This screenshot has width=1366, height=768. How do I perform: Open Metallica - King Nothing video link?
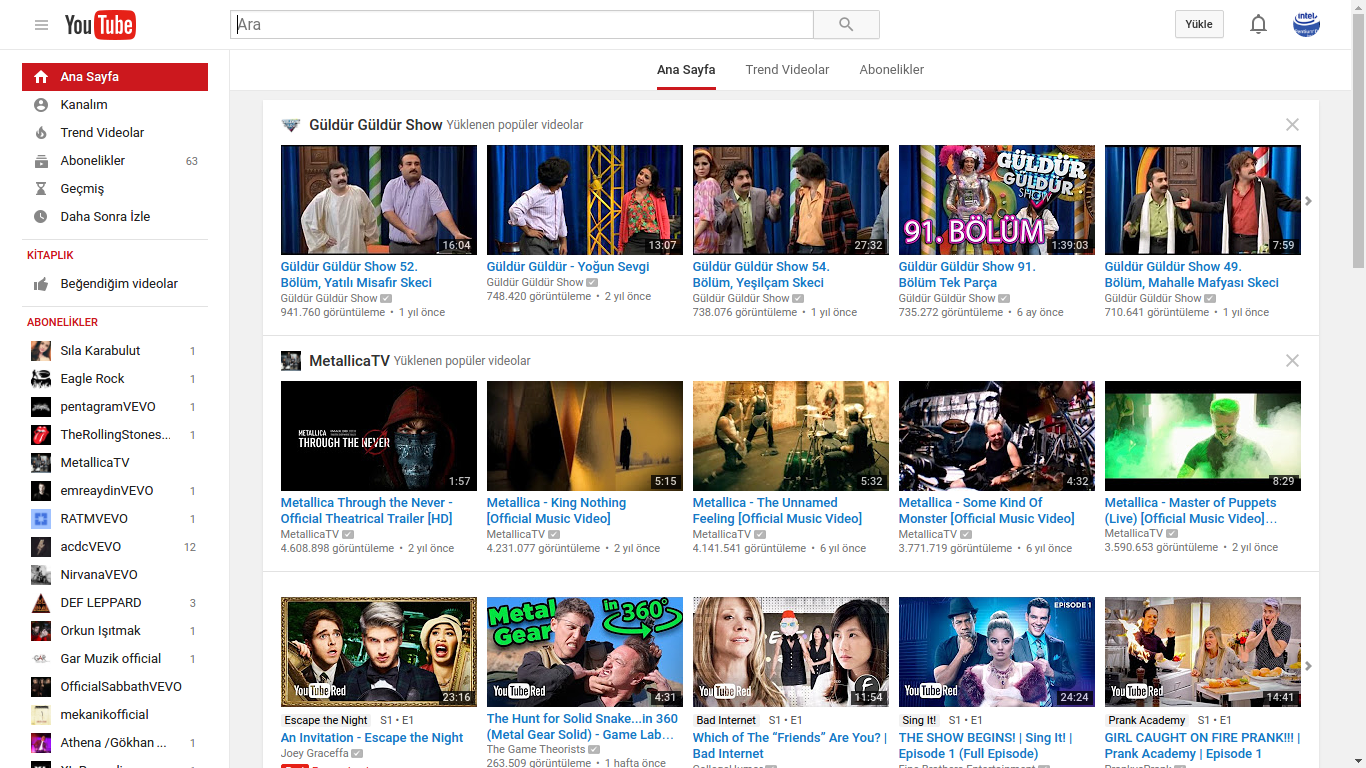coord(556,511)
